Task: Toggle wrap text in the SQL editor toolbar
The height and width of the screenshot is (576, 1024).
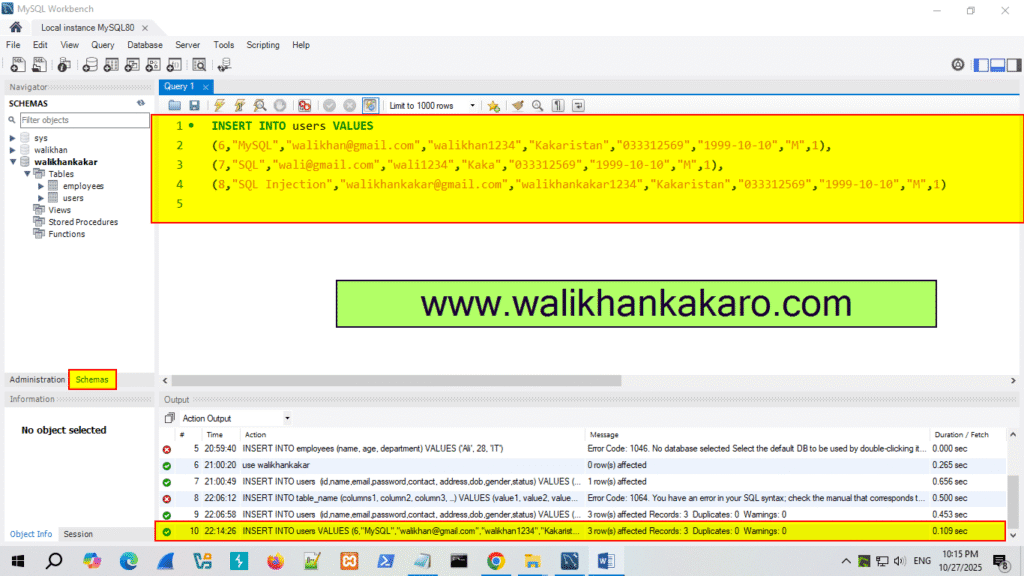Action: [580, 105]
